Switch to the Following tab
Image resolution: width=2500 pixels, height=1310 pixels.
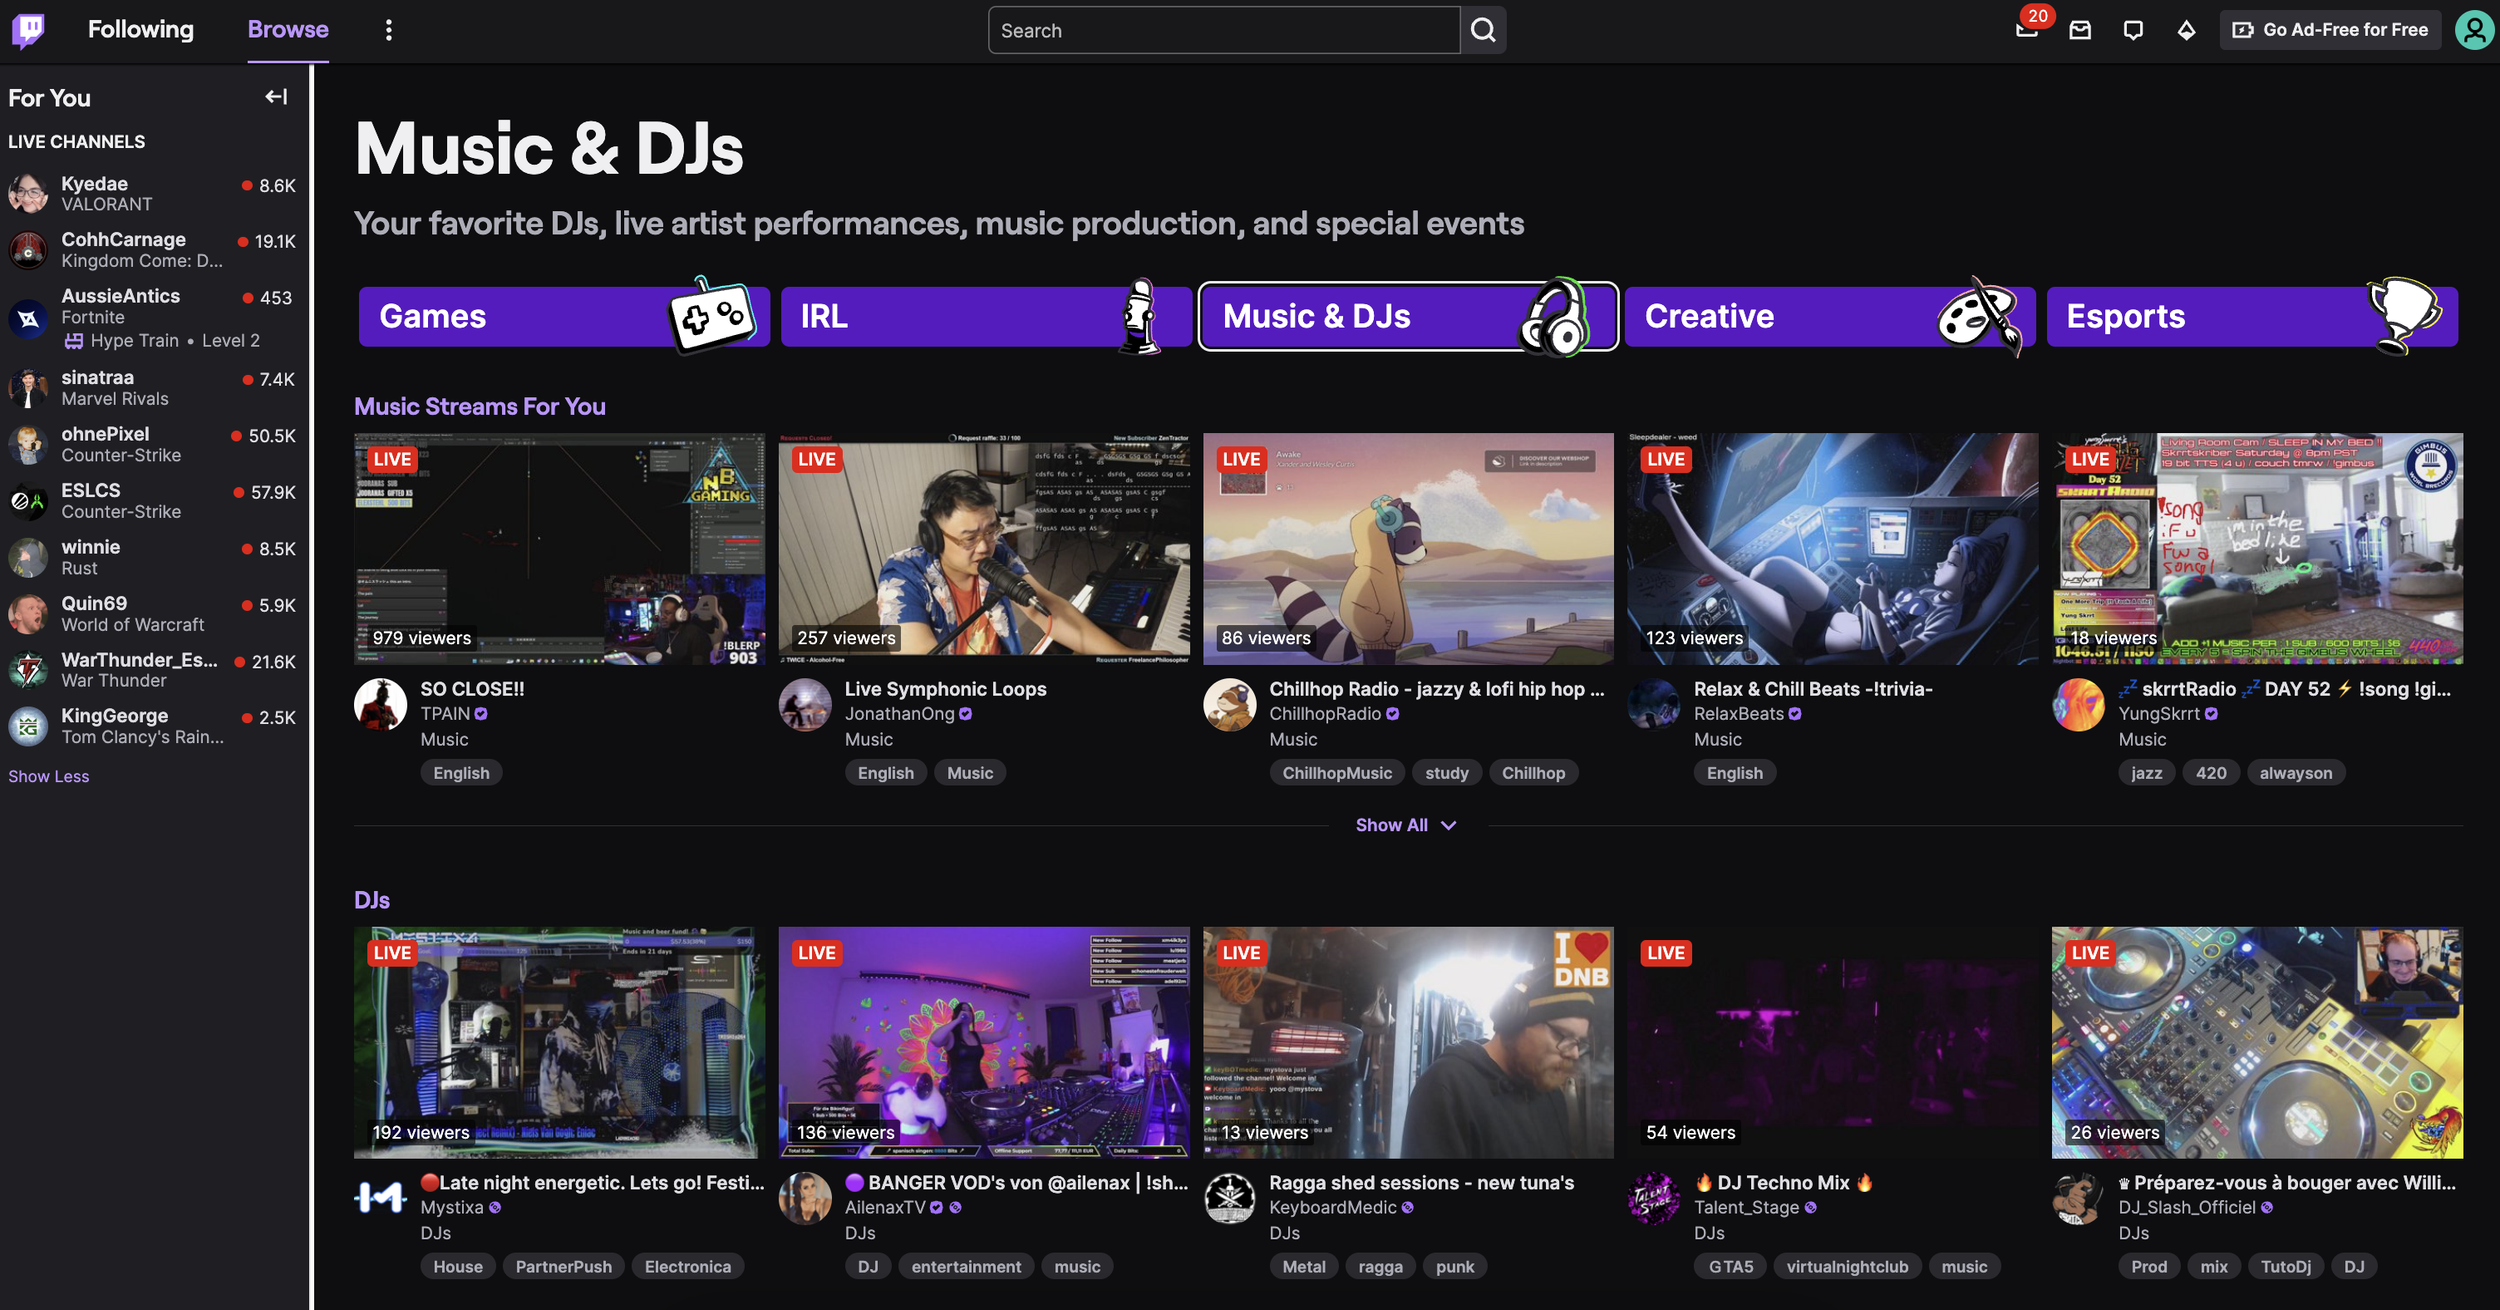click(141, 30)
